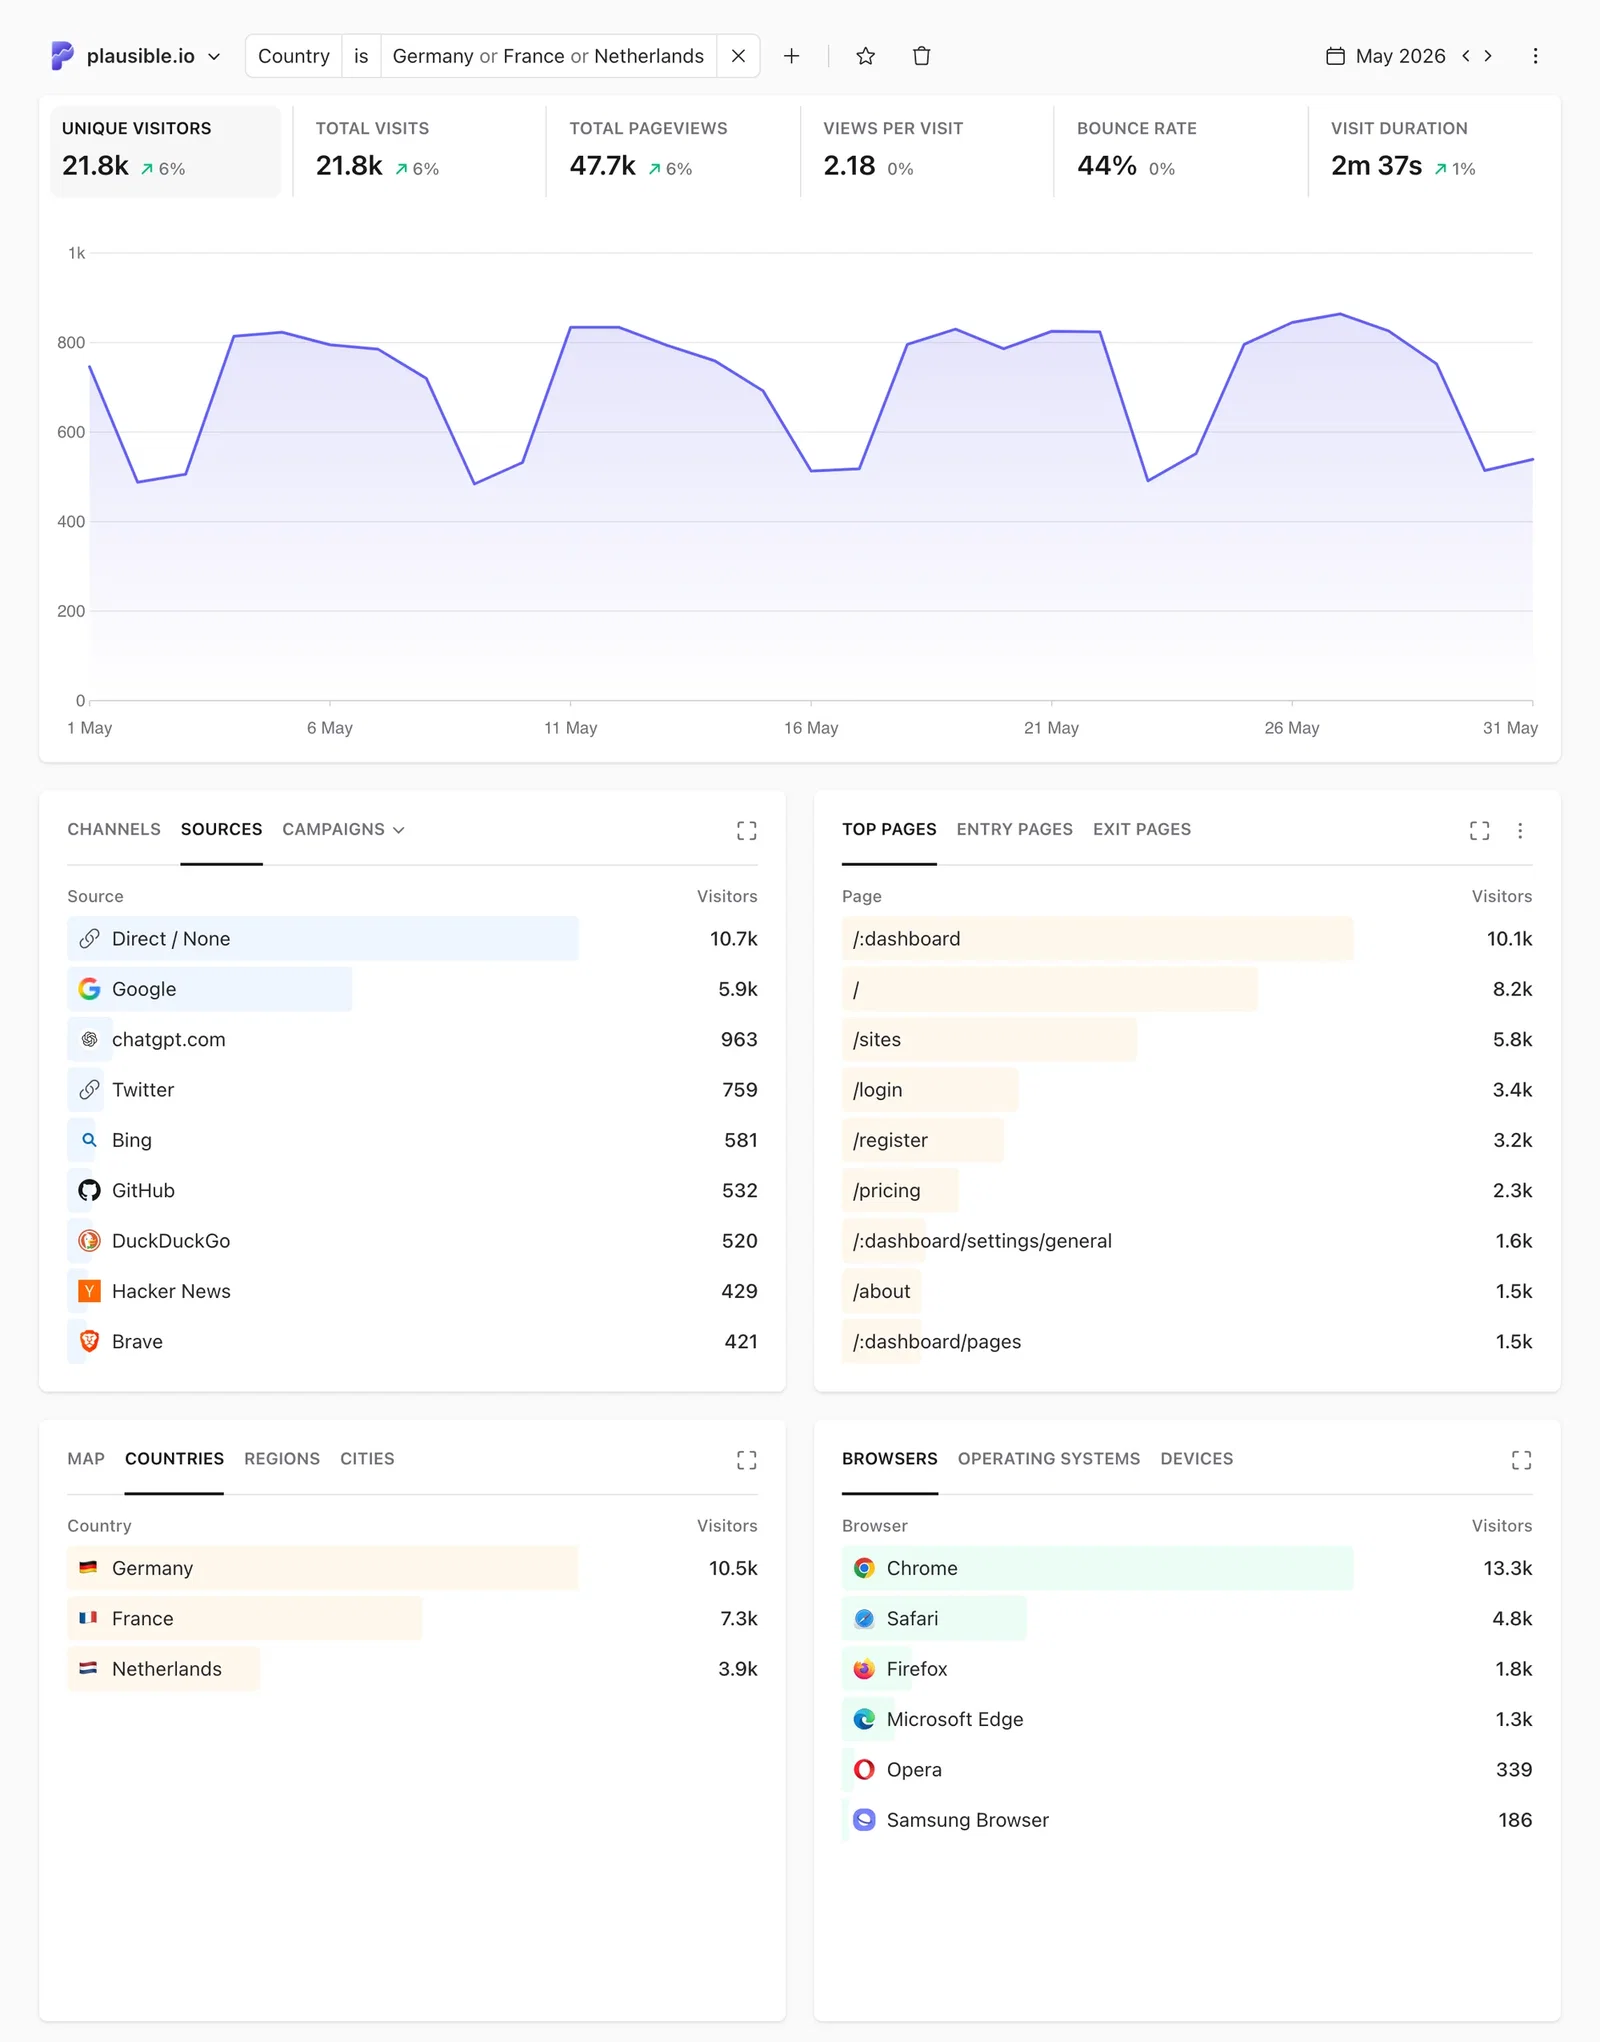Image resolution: width=1600 pixels, height=2042 pixels.
Task: Expand the Browsers panel details view
Action: click(1521, 1460)
